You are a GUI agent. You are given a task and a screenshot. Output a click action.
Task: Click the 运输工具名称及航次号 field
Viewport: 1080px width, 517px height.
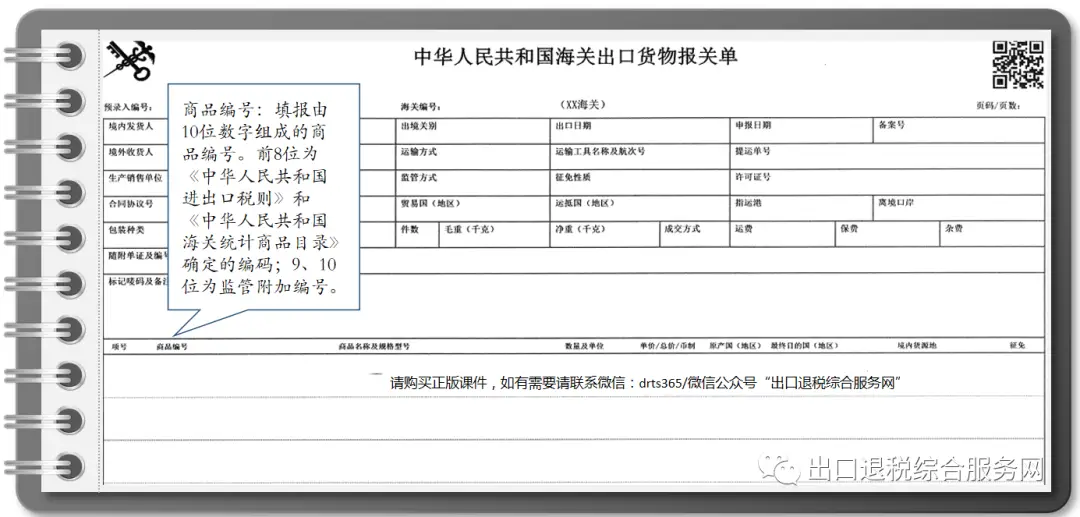click(640, 156)
